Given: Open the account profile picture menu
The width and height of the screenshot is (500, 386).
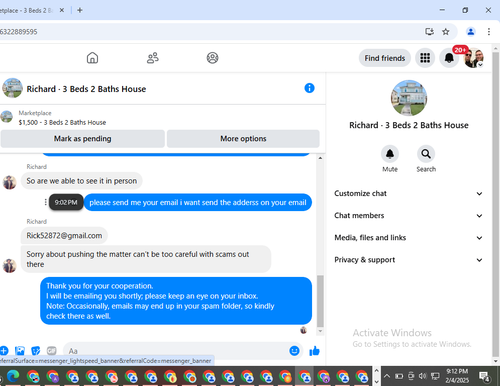Looking at the screenshot, I should coord(474,58).
